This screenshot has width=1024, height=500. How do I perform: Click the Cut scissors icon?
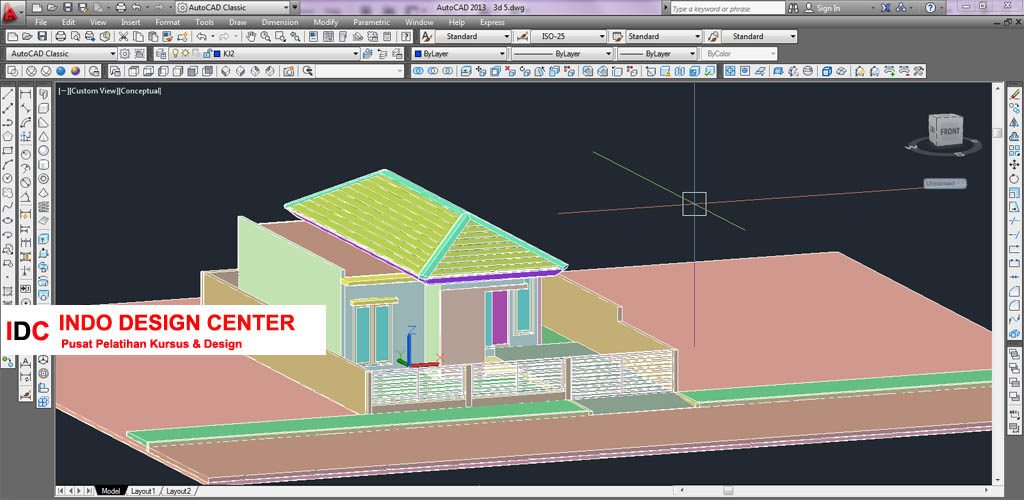(x=123, y=37)
